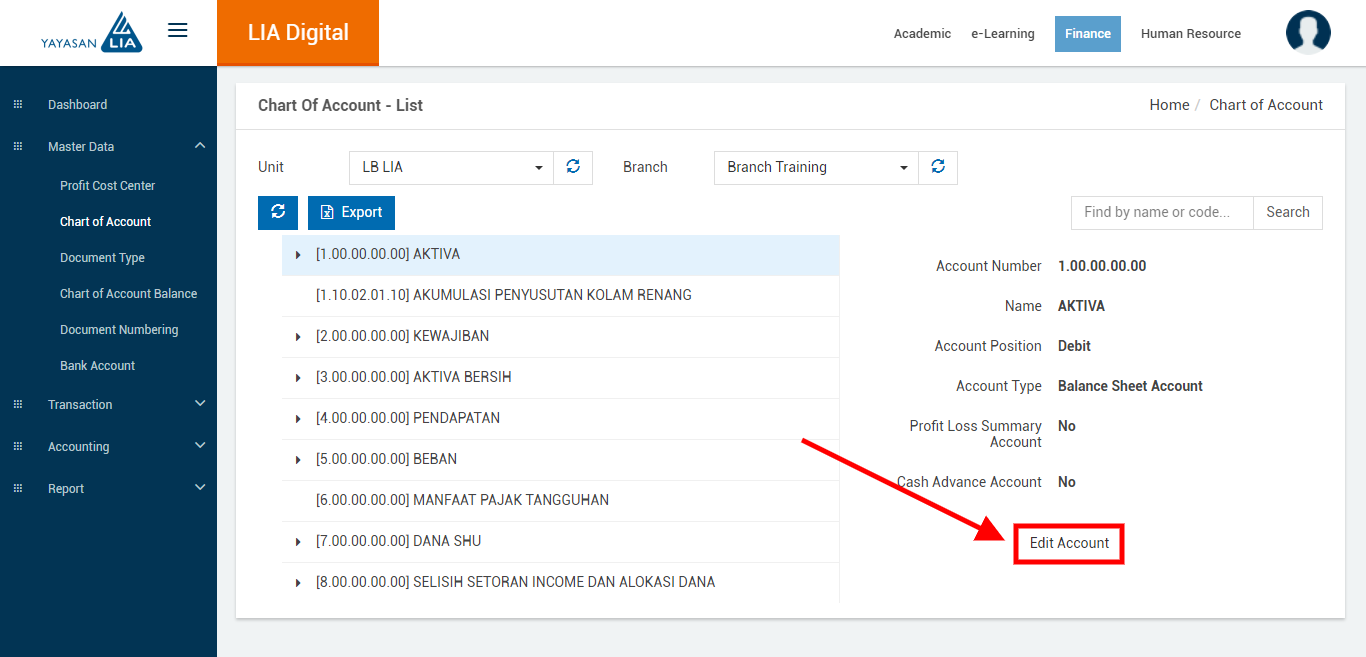Viewport: 1366px width, 657px height.
Task: Click the Dashboard grid icon in sidebar
Action: point(18,105)
